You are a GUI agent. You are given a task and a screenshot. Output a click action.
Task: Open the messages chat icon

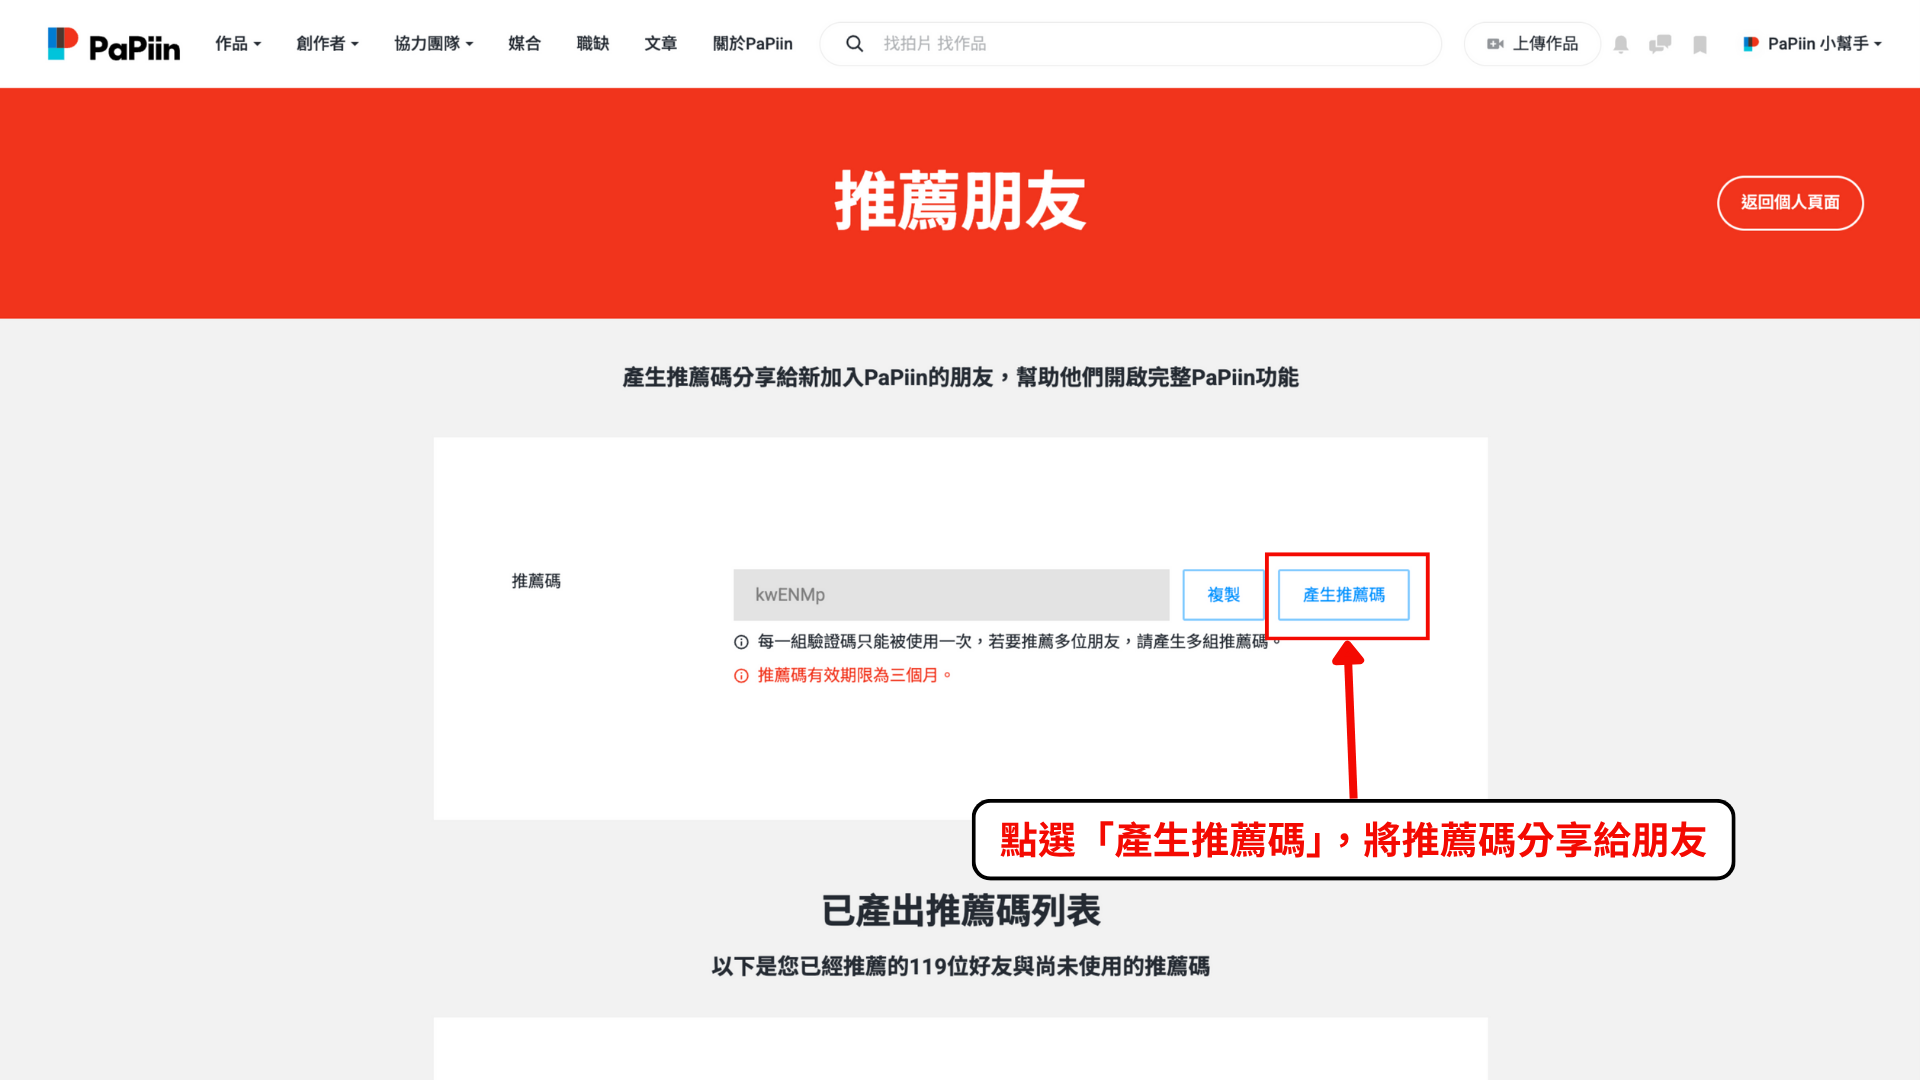pyautogui.click(x=1660, y=44)
